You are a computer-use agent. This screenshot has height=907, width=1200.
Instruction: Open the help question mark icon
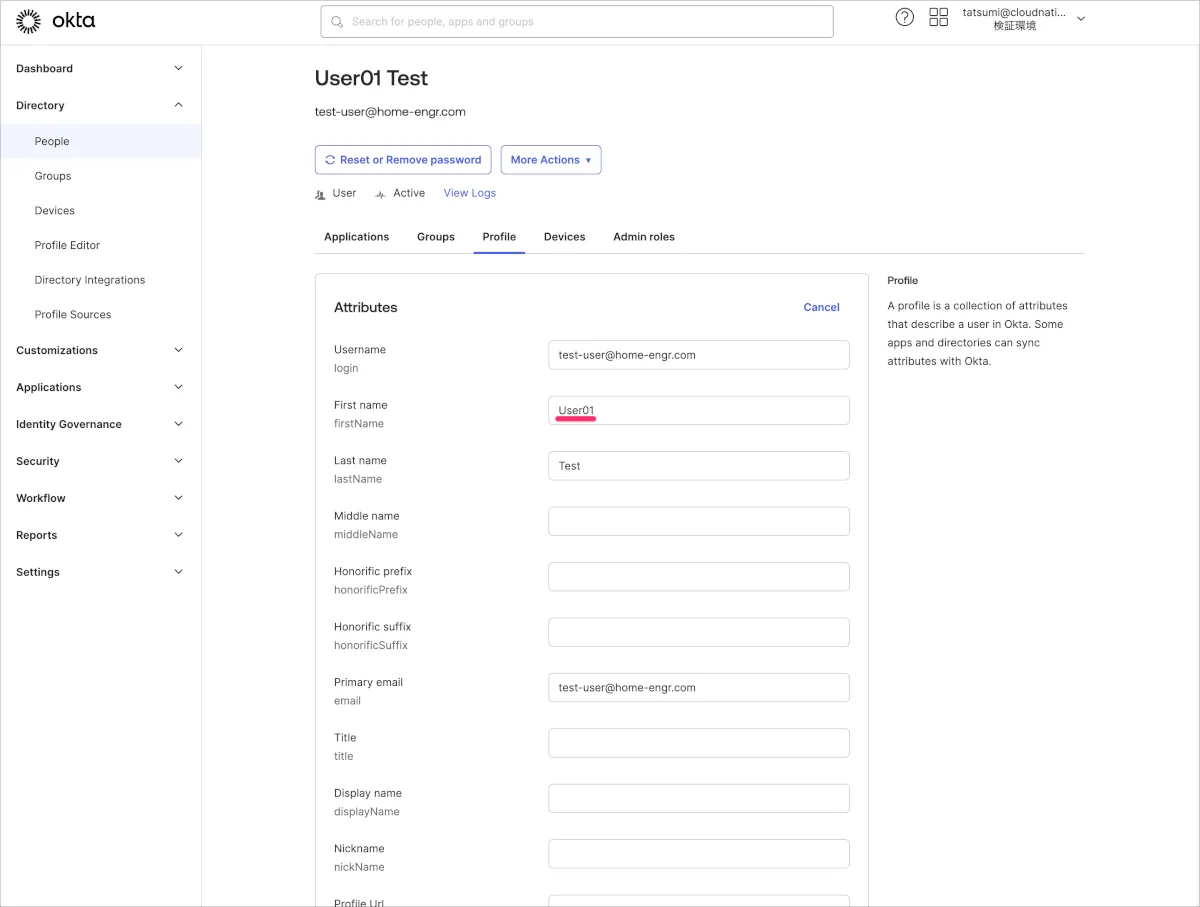(x=904, y=17)
